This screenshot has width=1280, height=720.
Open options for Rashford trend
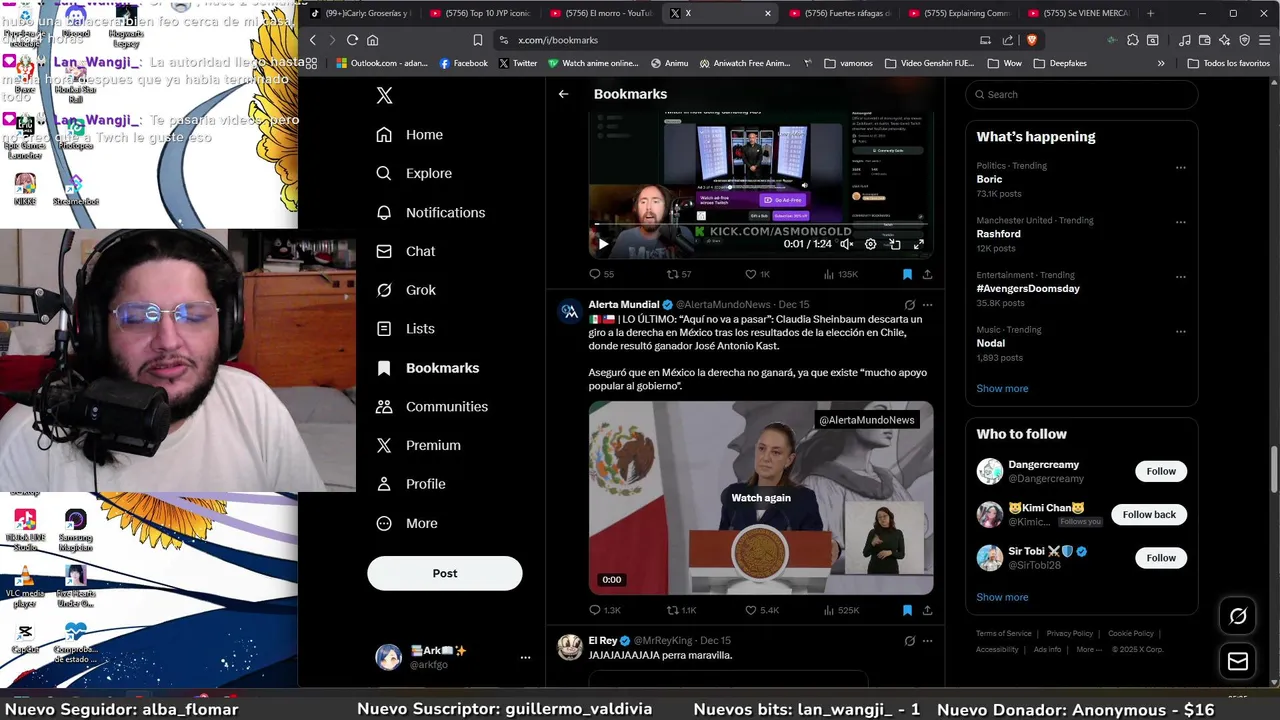click(x=1181, y=222)
